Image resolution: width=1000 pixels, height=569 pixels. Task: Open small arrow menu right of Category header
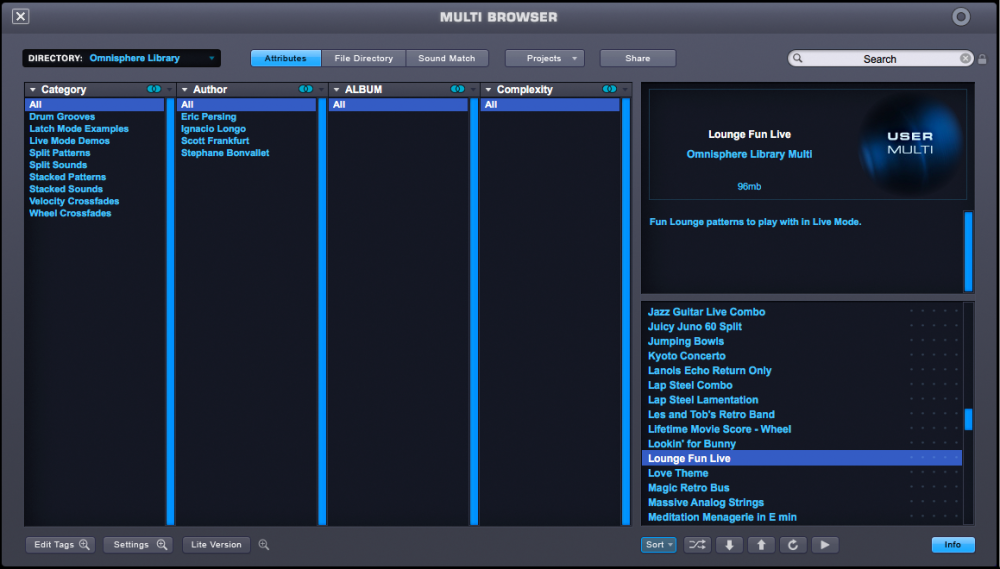pos(170,90)
